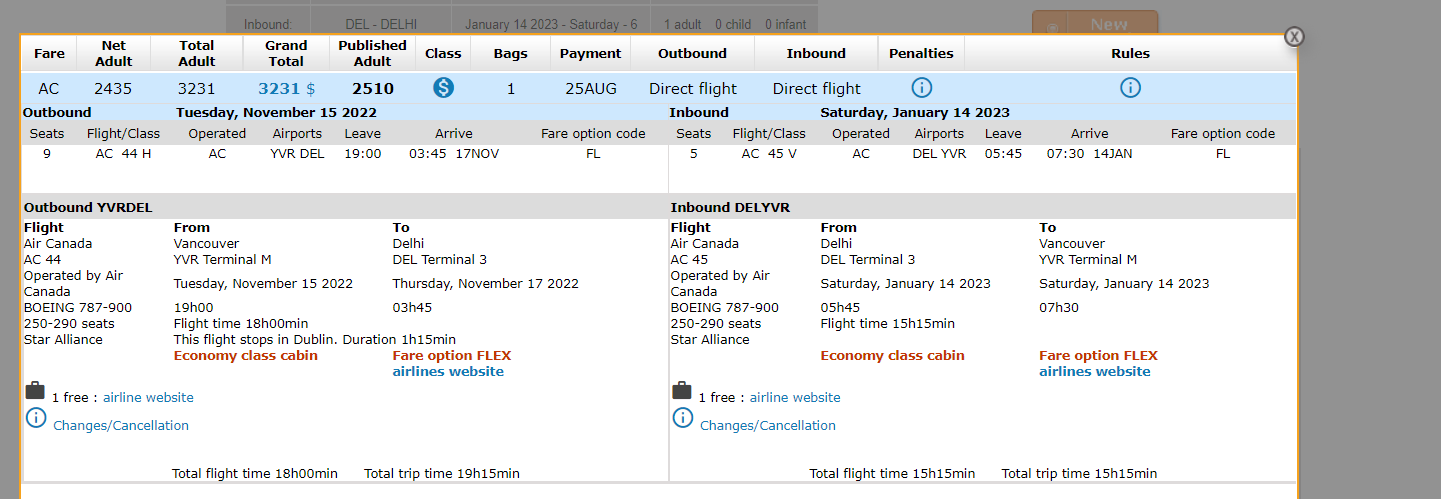
Task: Follow inbound bold airlines website link
Action: [x=1095, y=371]
